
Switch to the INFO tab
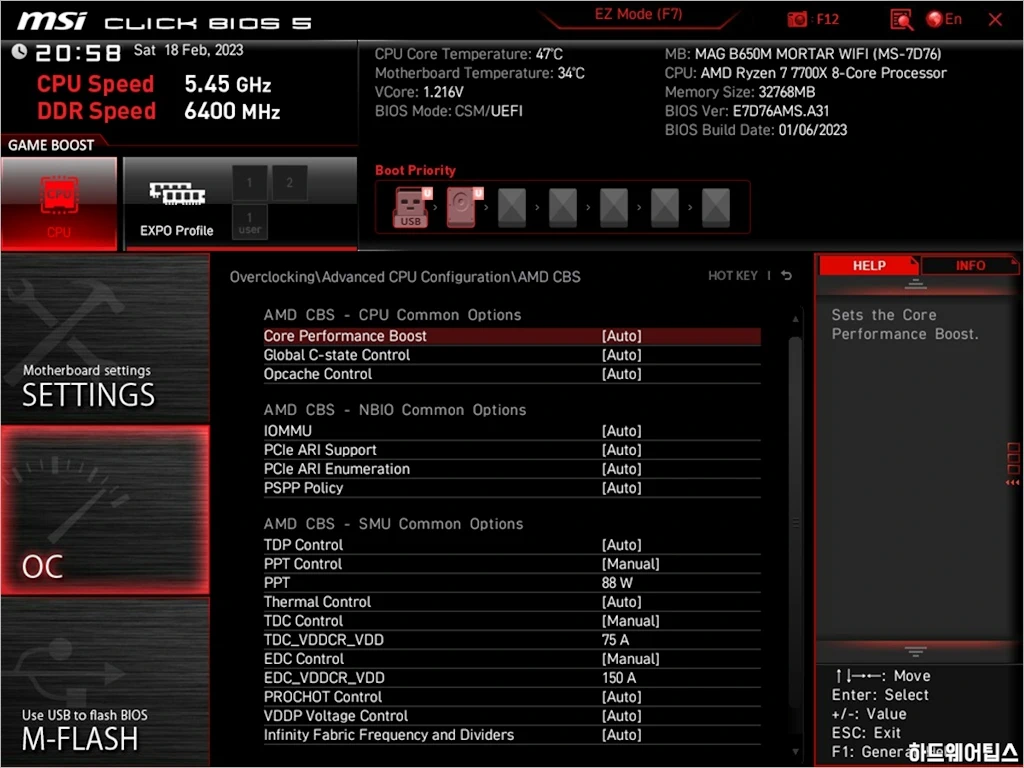(970, 266)
